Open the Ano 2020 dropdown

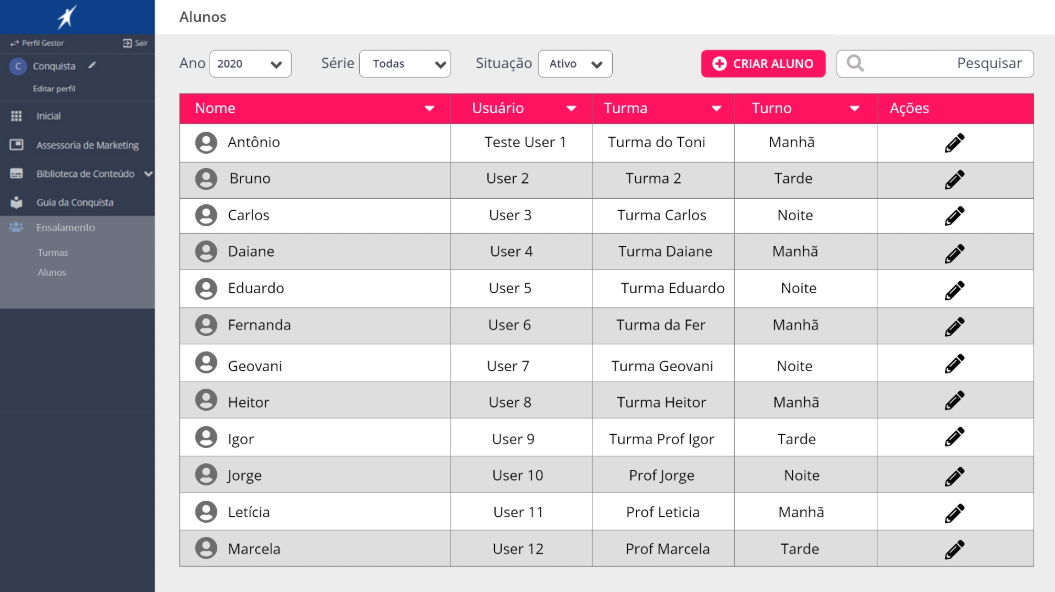(250, 64)
